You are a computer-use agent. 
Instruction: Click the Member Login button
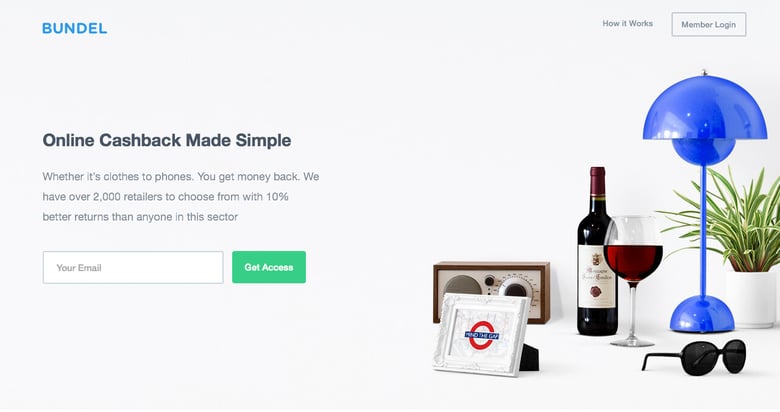[x=708, y=24]
